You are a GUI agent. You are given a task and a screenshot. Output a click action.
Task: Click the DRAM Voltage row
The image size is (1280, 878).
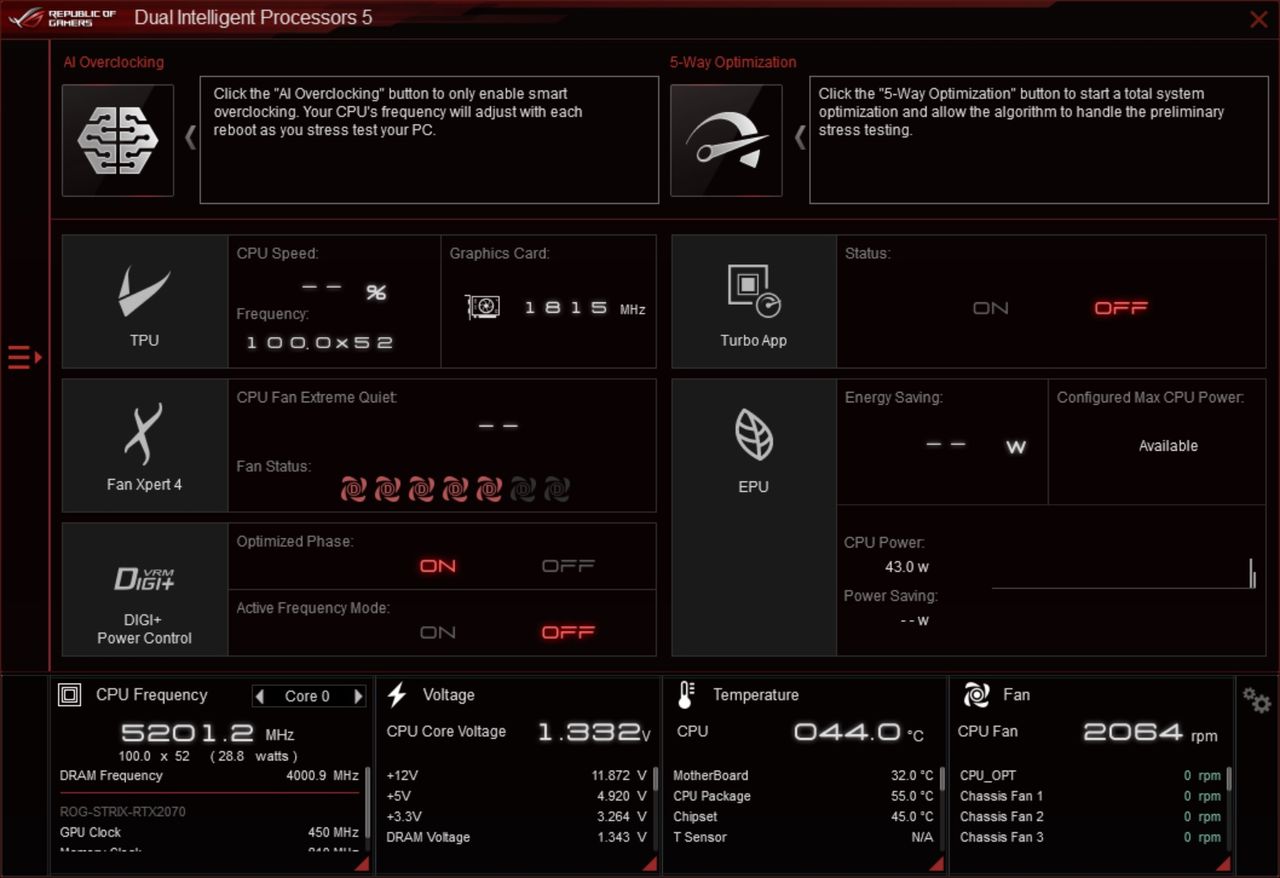pyautogui.click(x=517, y=838)
